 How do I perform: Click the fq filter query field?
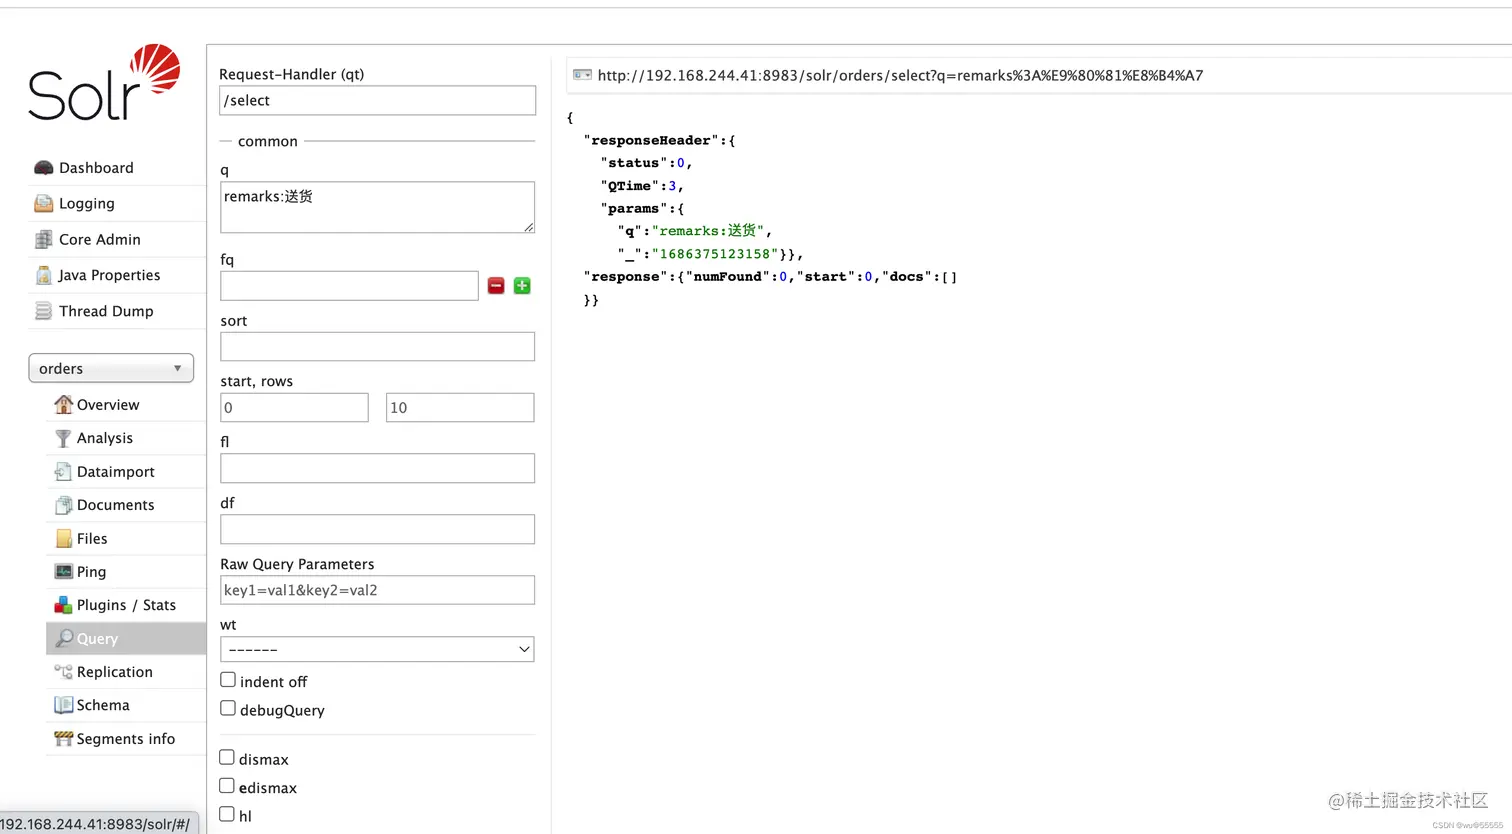[349, 286]
